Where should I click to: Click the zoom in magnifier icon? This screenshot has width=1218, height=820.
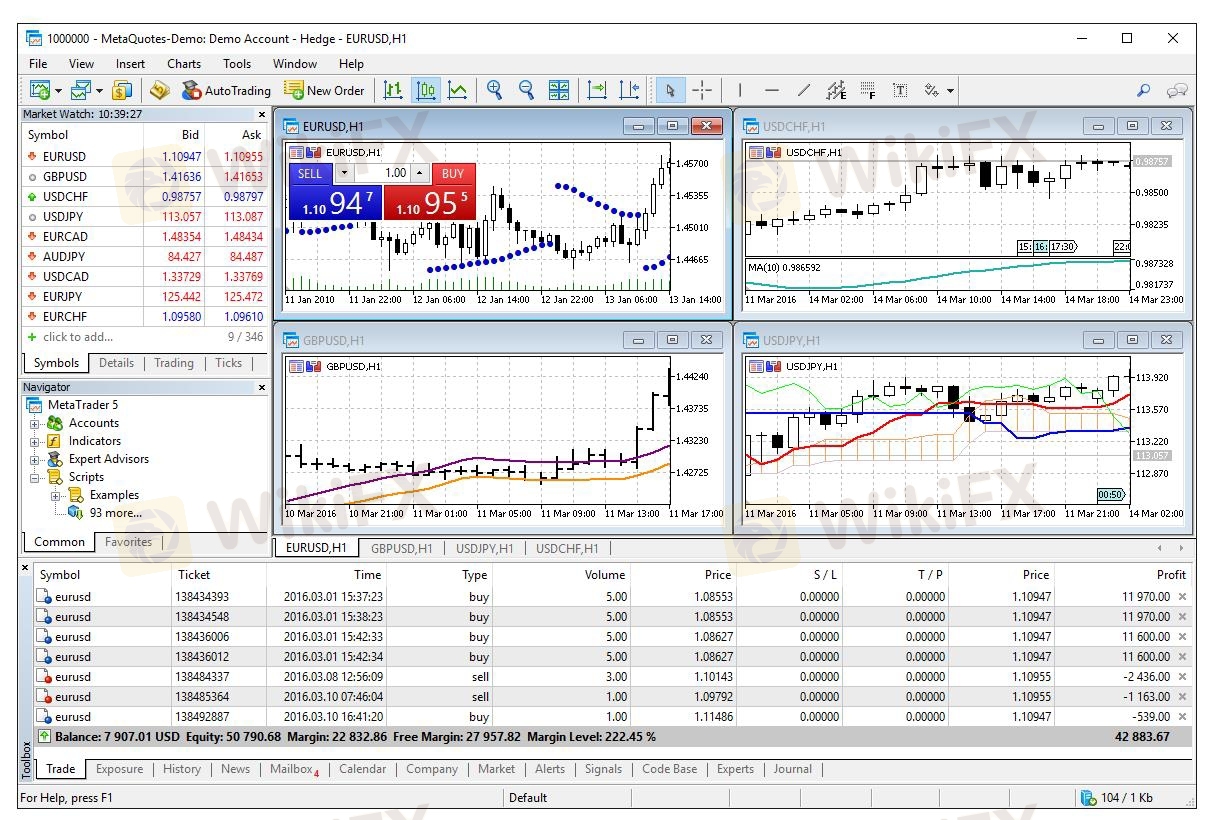[x=494, y=90]
